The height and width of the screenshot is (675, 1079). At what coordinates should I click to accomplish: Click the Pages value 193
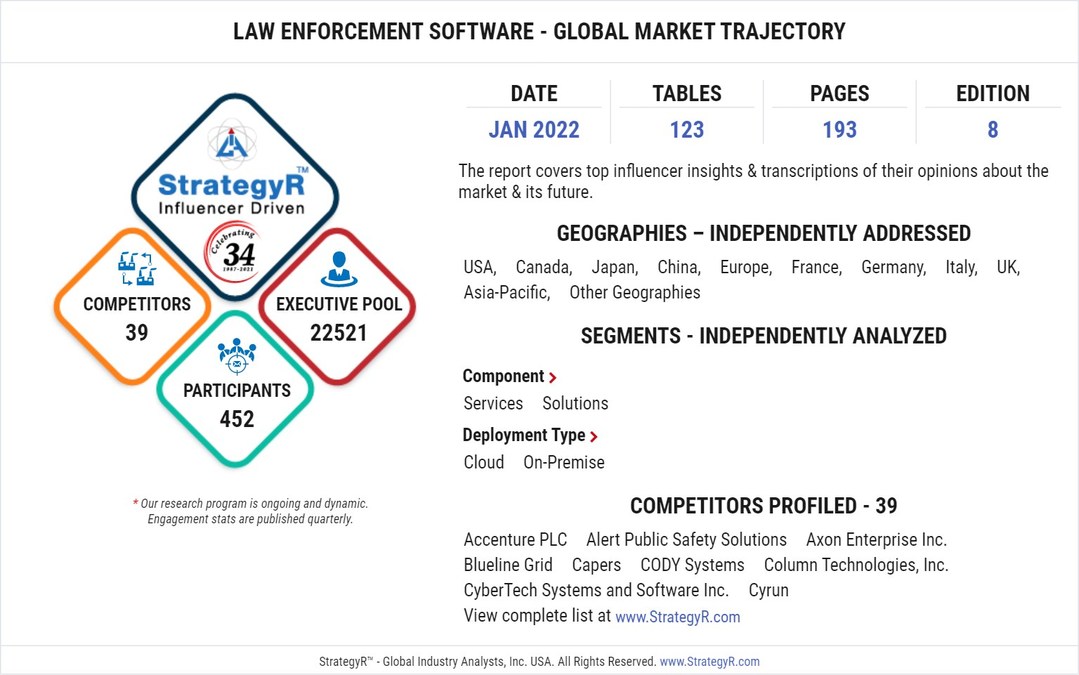tap(840, 129)
